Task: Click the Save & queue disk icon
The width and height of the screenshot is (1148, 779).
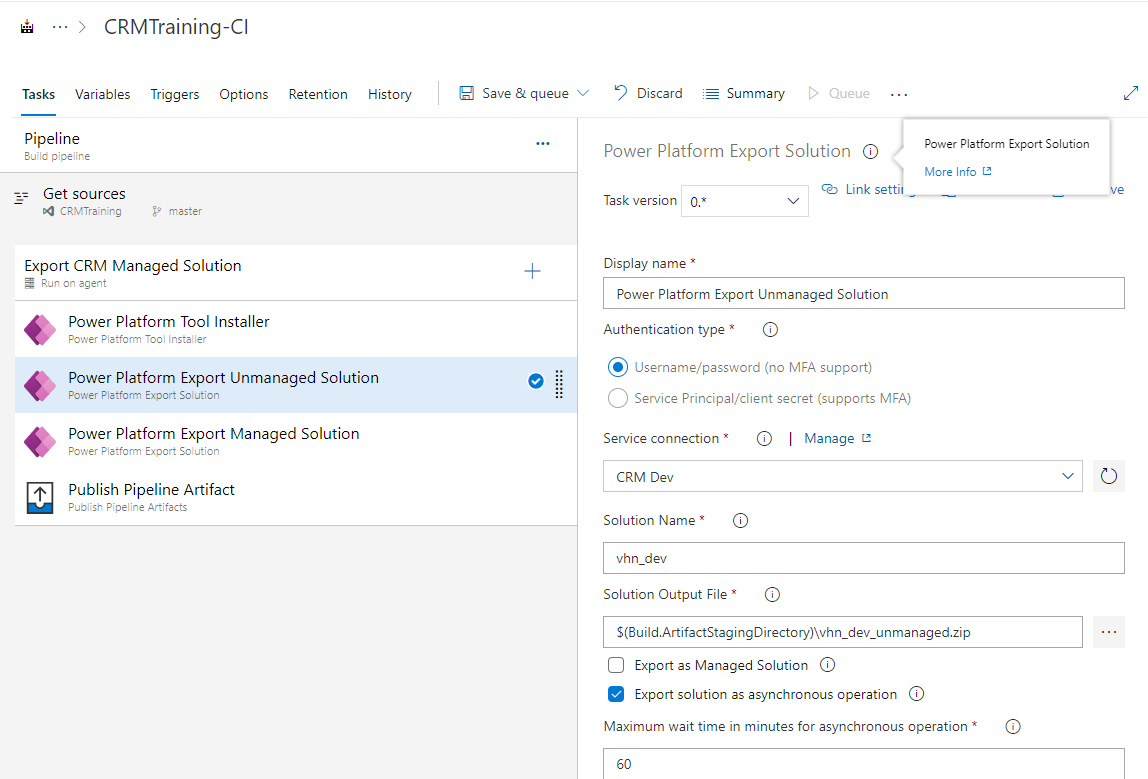Action: point(466,93)
